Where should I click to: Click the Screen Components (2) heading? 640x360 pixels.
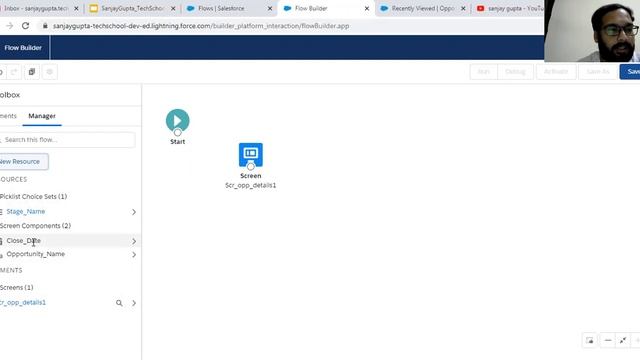tap(36, 226)
